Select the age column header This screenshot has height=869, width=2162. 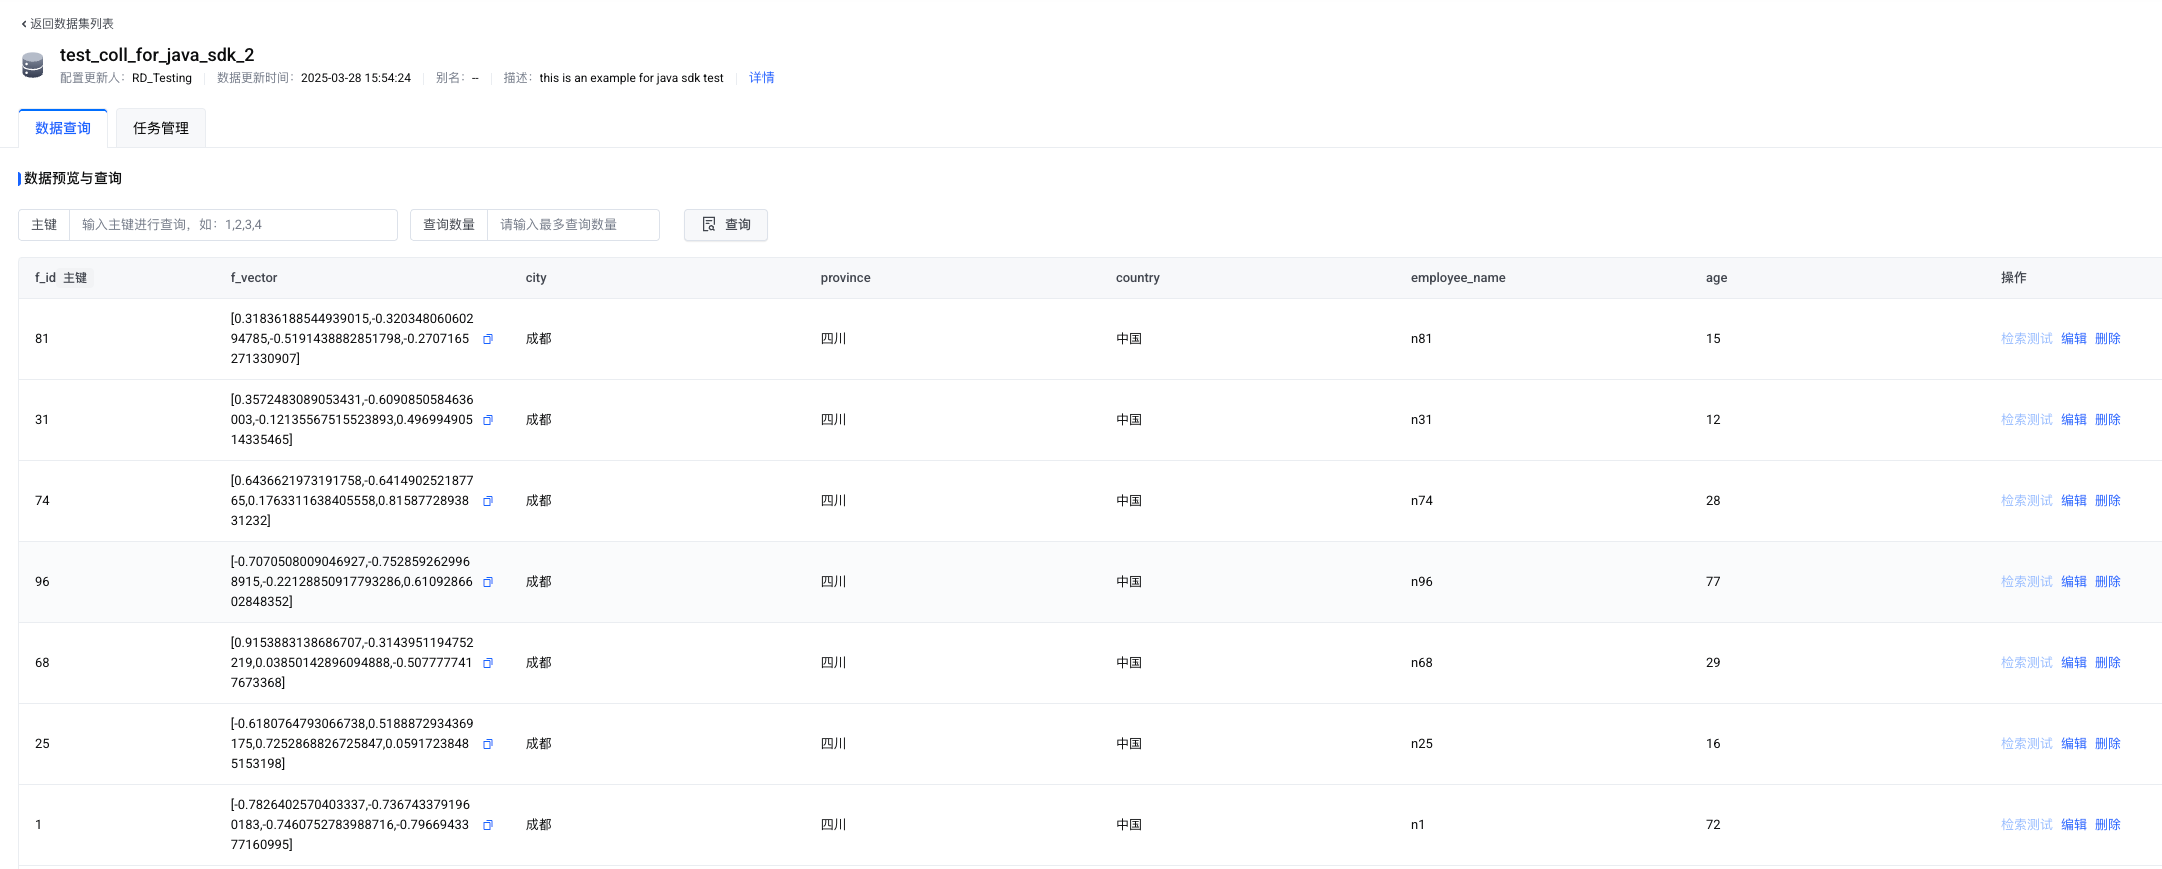point(1716,278)
